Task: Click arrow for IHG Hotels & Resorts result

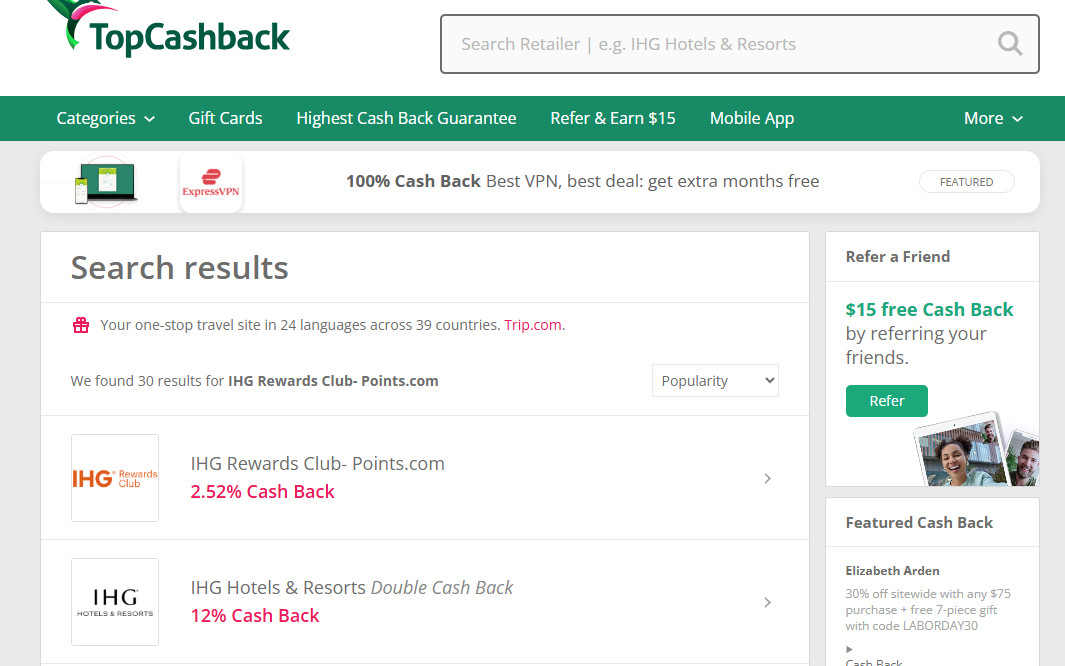Action: 767,603
